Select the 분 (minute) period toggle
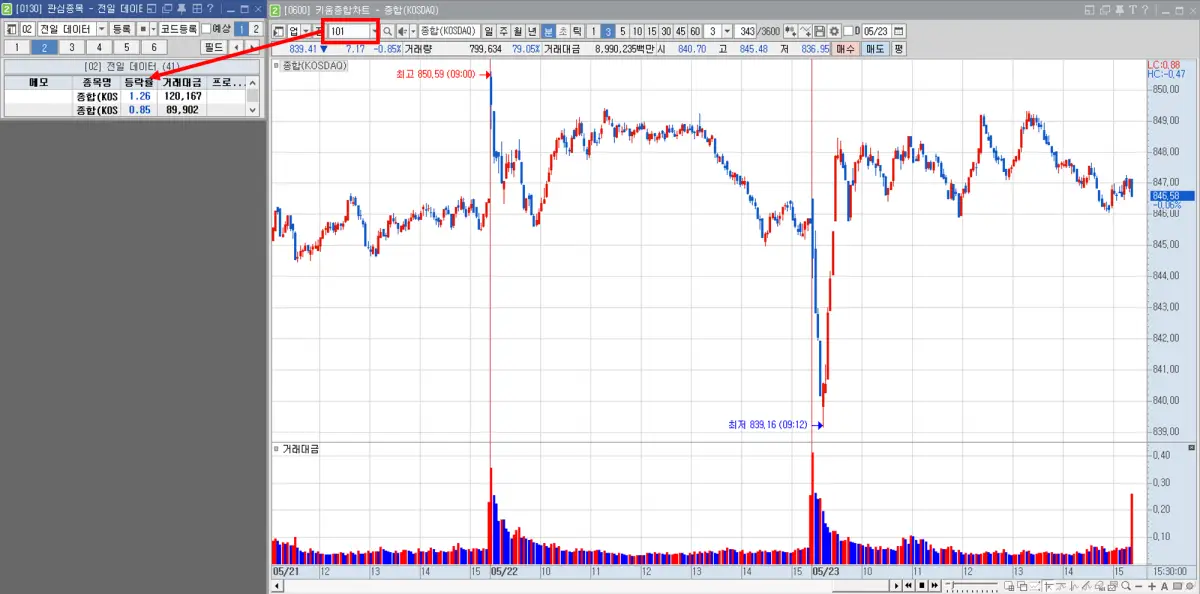 (548, 31)
